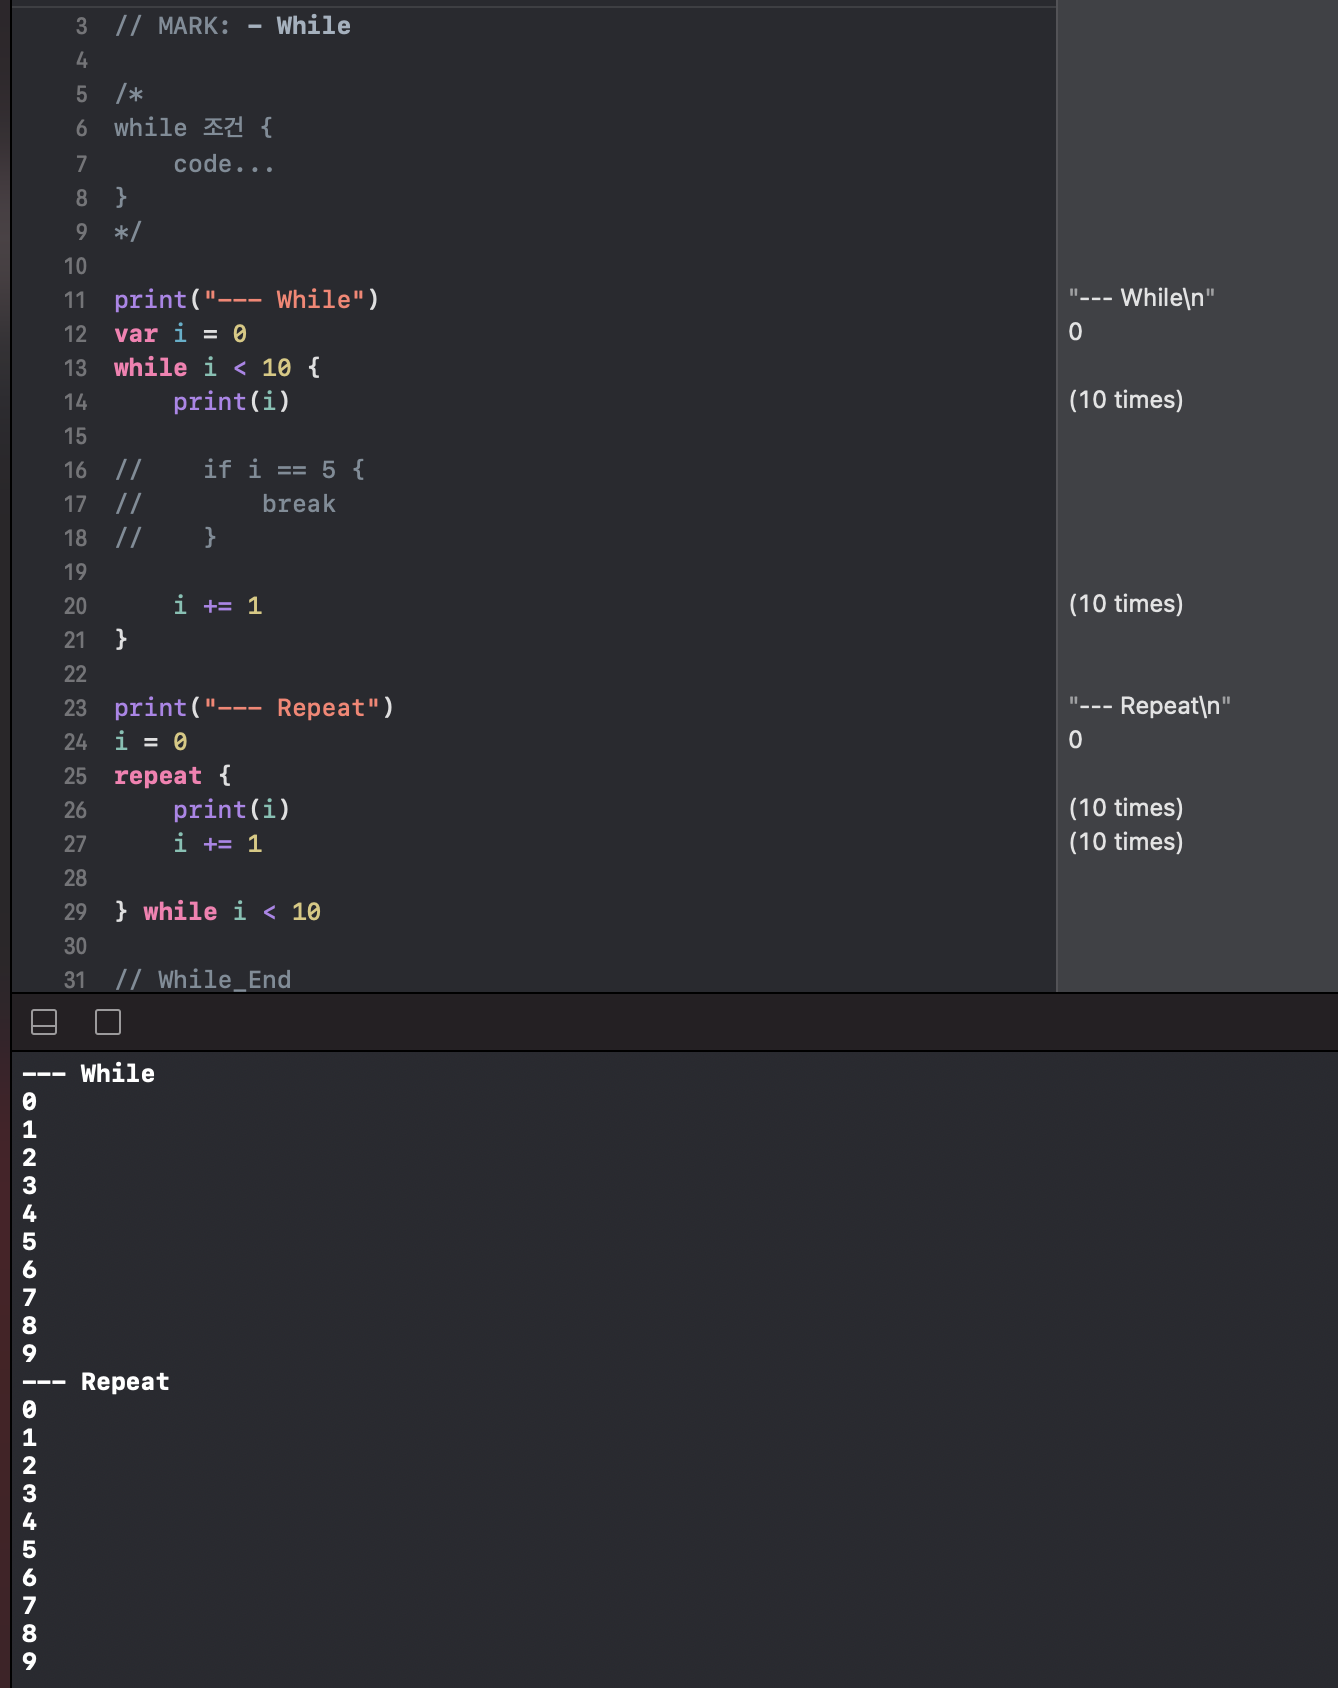Click the // While_End comment
The height and width of the screenshot is (1688, 1338).
[x=202, y=980]
